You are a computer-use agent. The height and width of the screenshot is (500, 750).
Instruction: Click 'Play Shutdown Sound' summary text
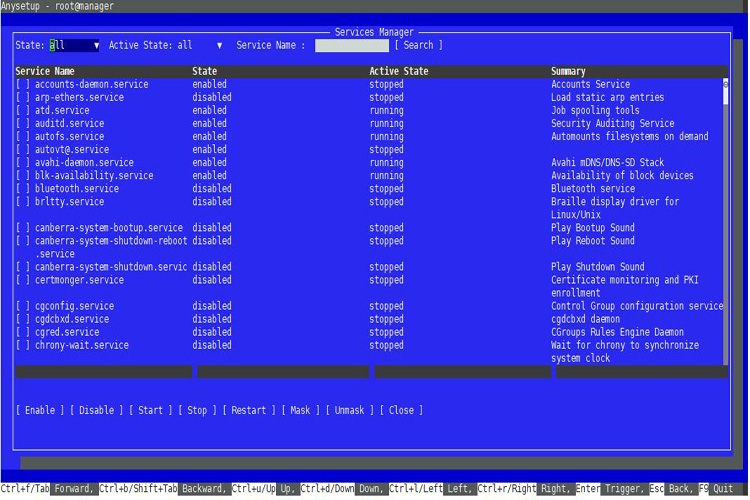click(598, 267)
